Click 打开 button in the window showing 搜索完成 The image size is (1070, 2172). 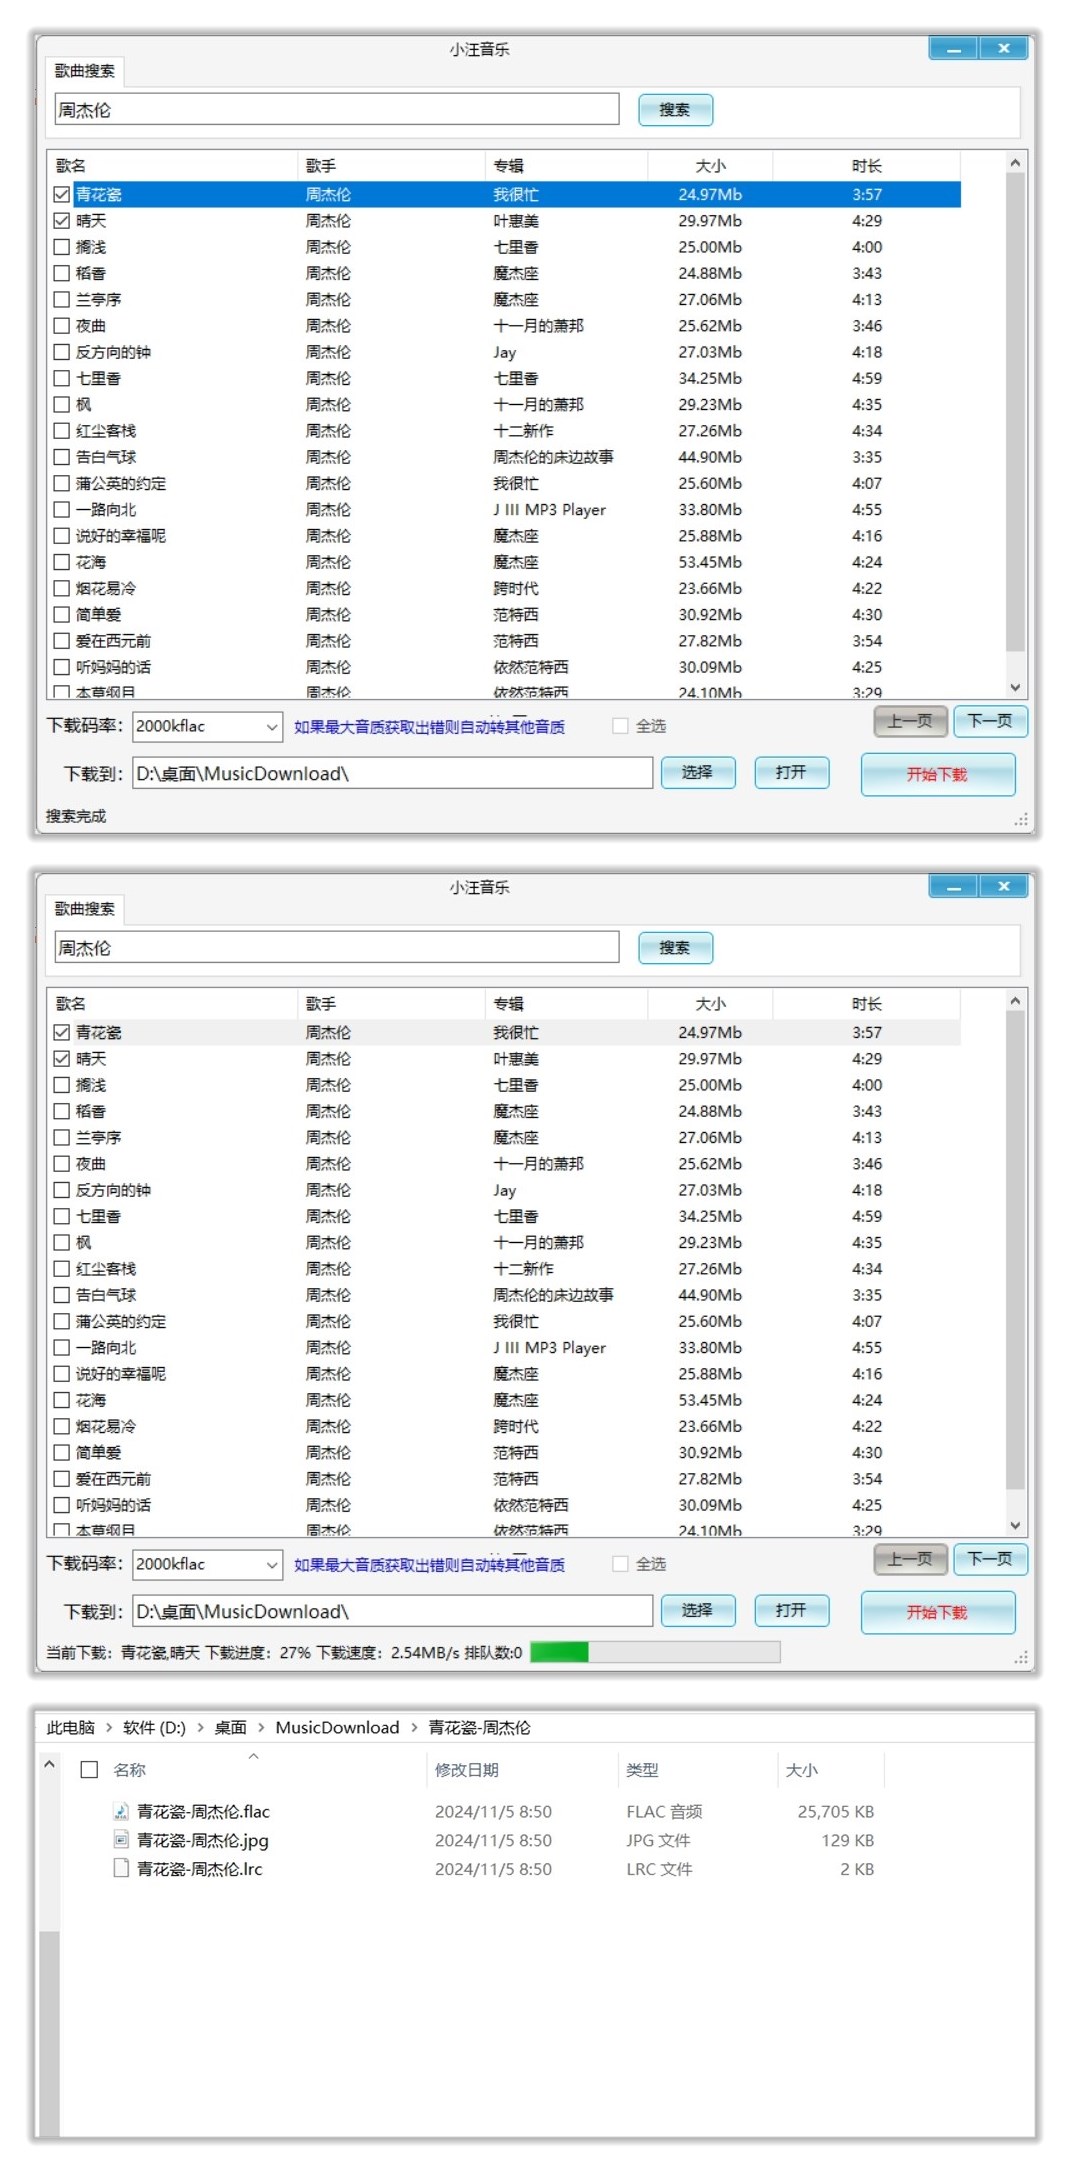coord(790,773)
